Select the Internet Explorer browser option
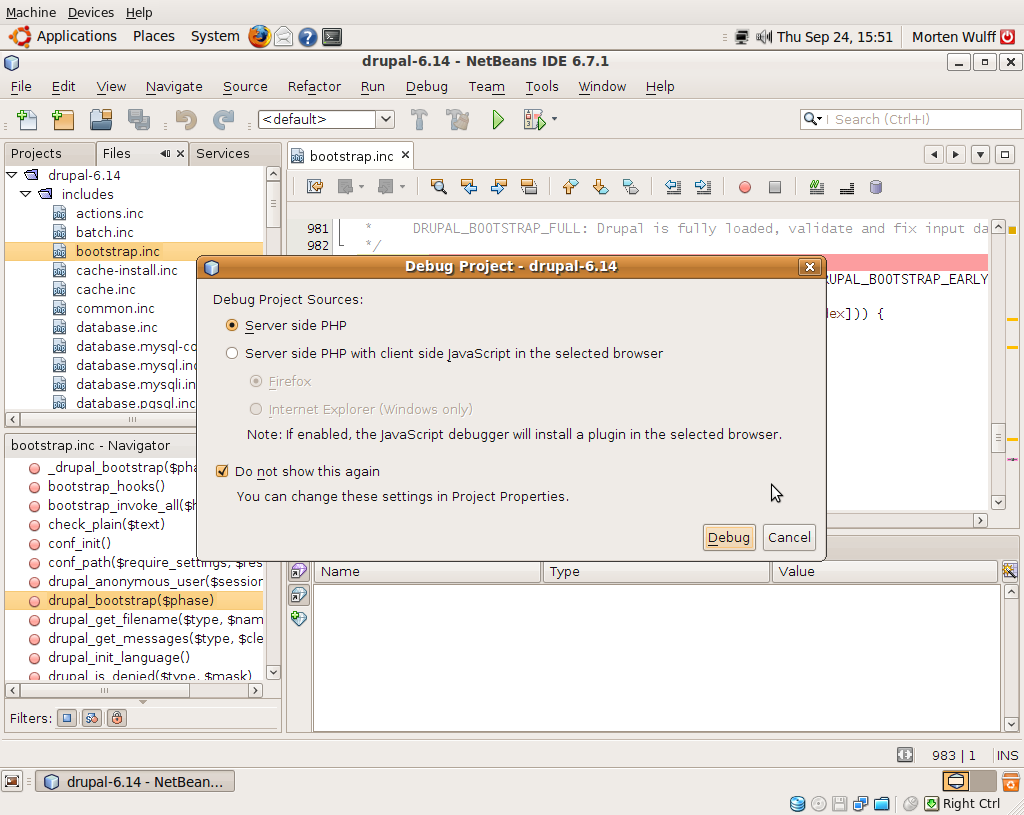Screen dimensions: 1024x815 pos(256,409)
